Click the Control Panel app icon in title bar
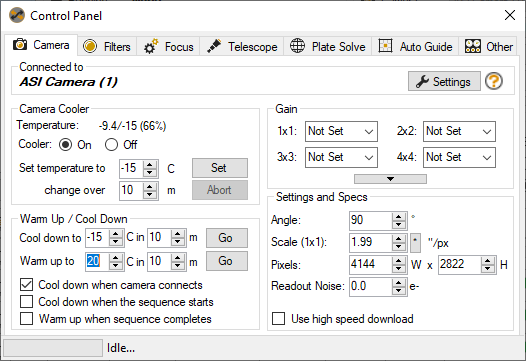The image size is (526, 361). tap(17, 15)
